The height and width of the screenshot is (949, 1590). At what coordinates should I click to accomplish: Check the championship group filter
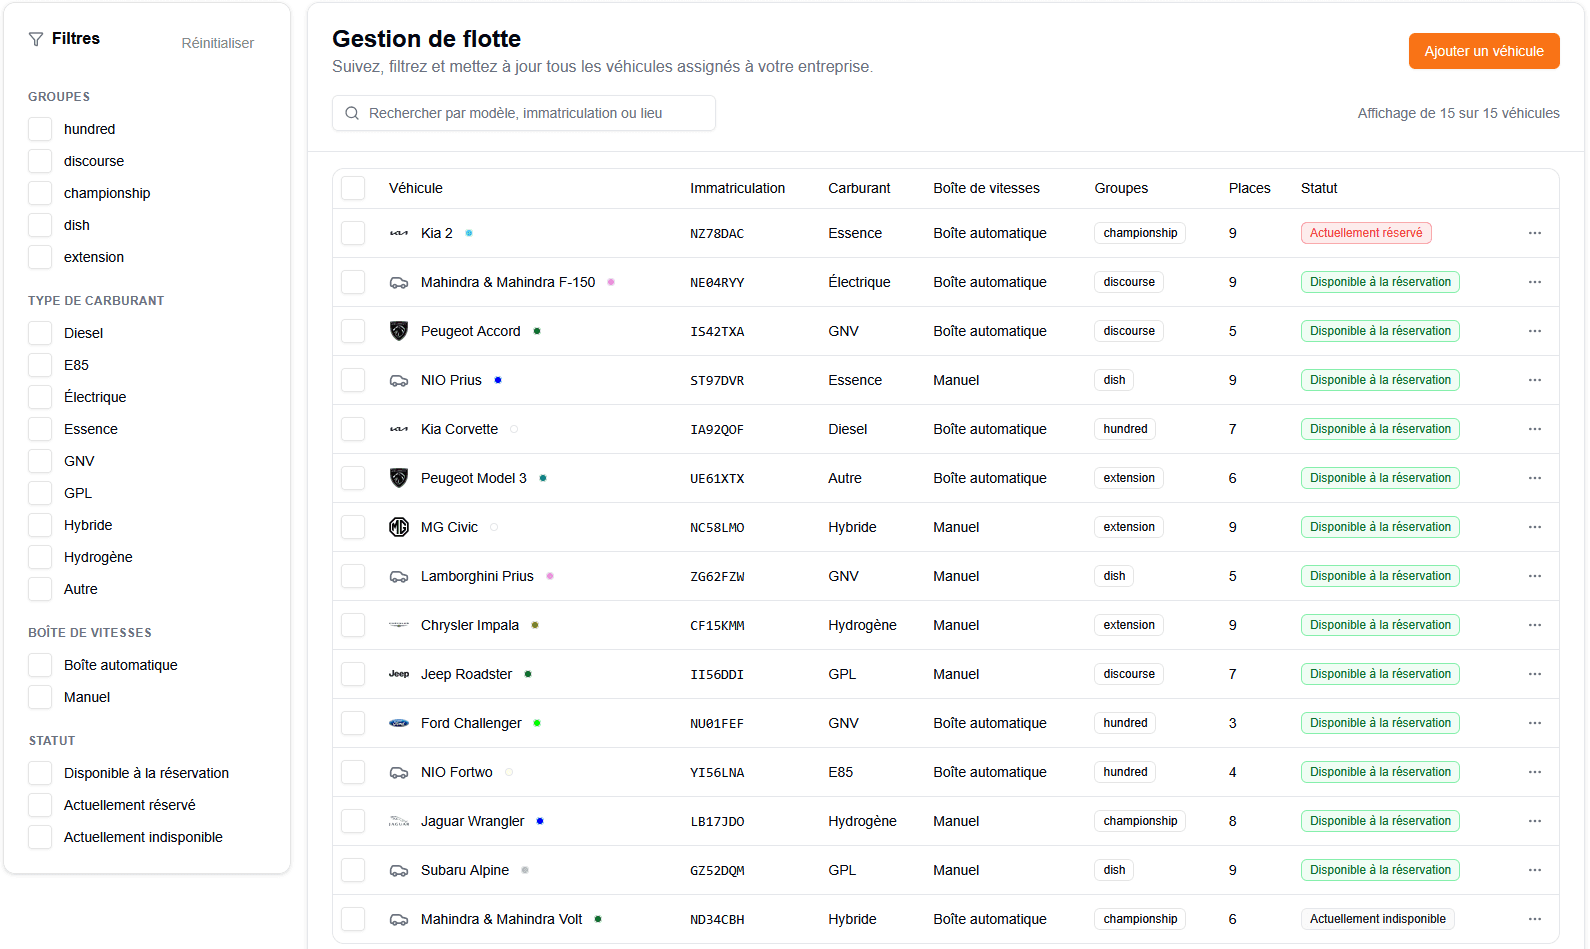point(40,193)
